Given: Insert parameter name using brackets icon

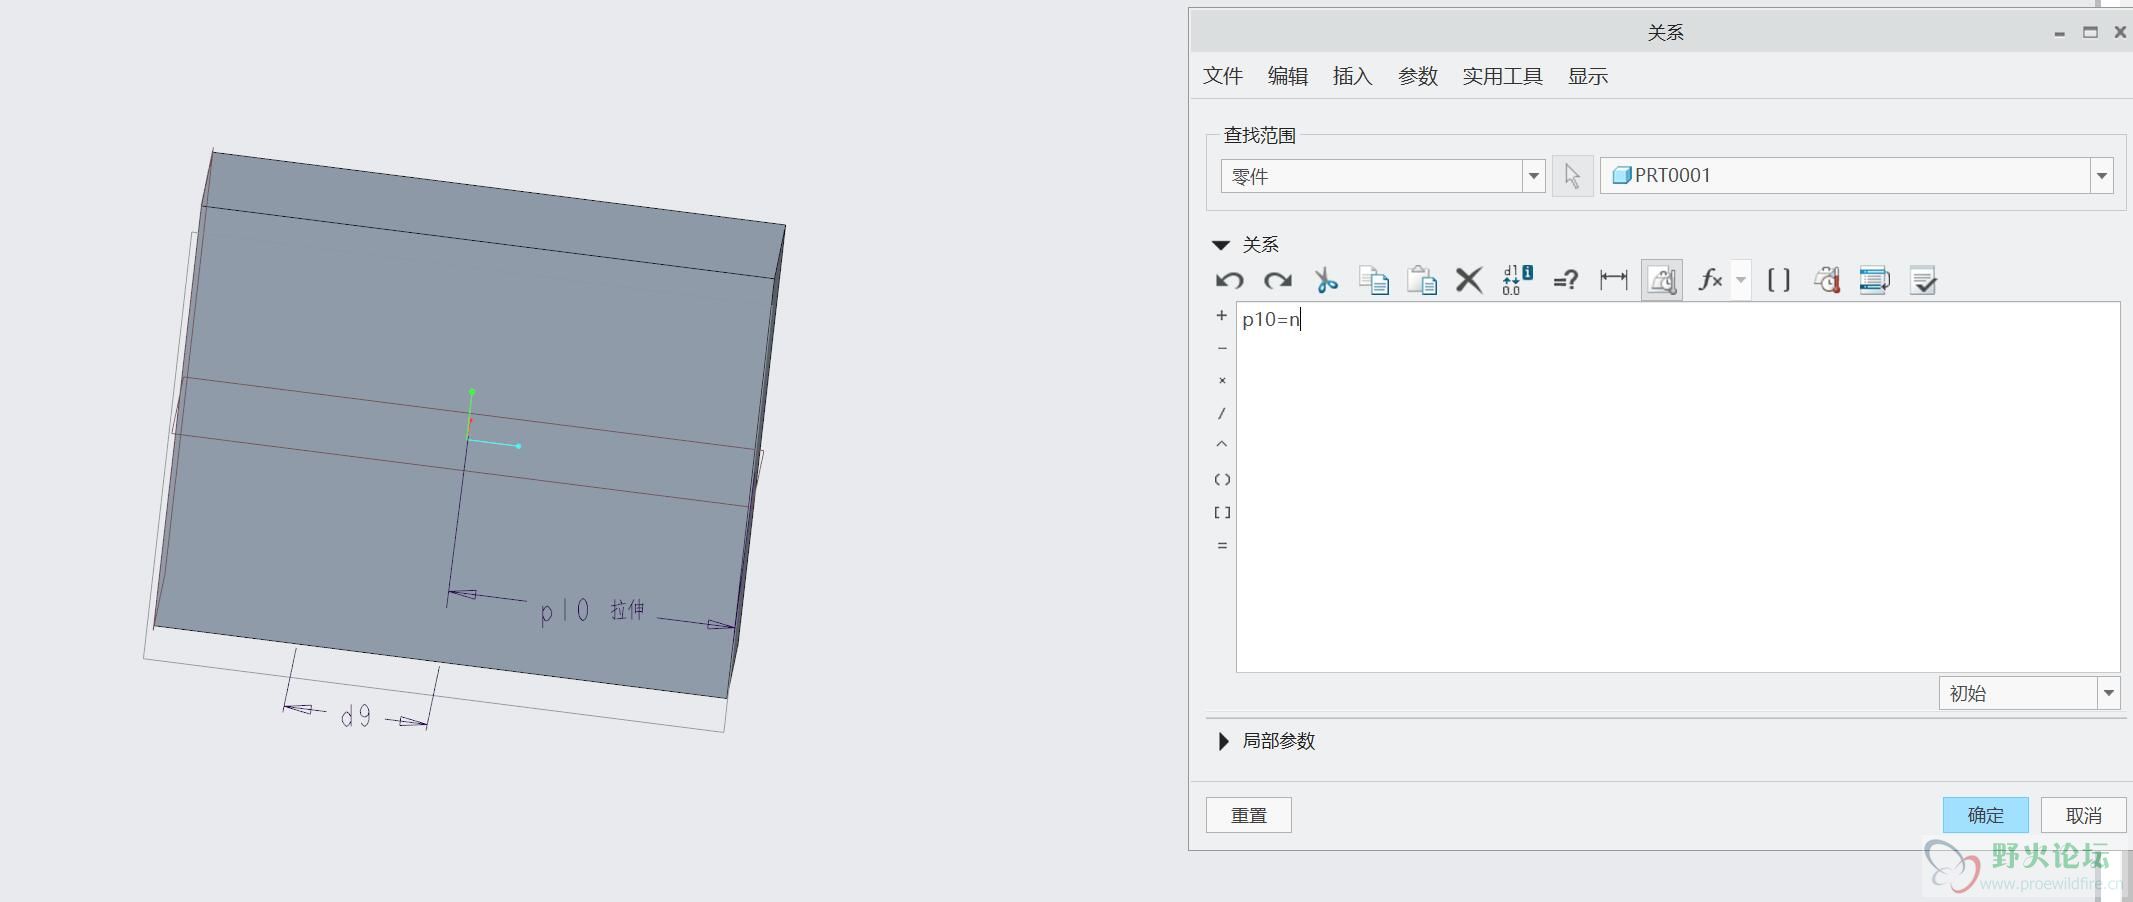Looking at the screenshot, I should (x=1779, y=281).
